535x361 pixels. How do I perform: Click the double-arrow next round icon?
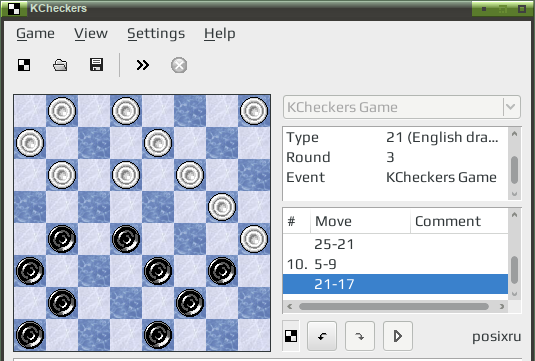[143, 65]
